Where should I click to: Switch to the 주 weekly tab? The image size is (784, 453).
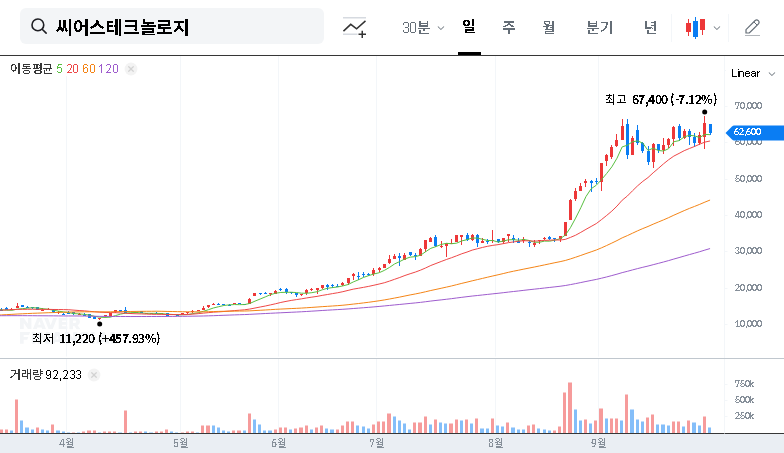[x=508, y=27]
